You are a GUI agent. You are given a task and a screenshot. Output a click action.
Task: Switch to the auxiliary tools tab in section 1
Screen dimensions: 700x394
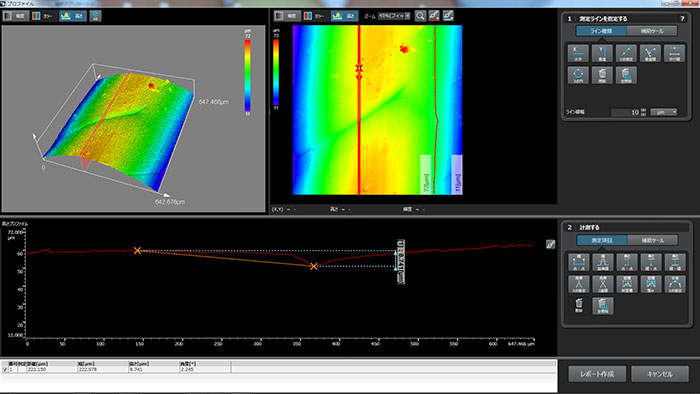tap(652, 31)
